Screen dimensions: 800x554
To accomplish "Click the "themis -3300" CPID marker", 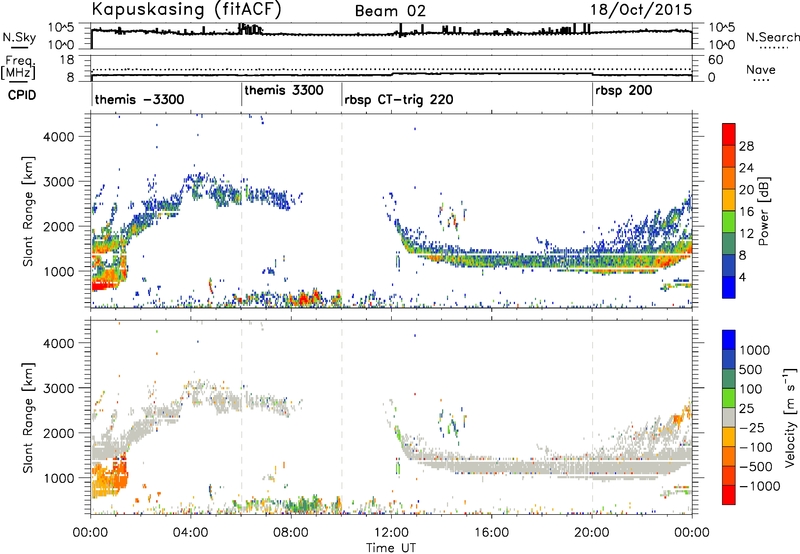I will pyautogui.click(x=139, y=99).
